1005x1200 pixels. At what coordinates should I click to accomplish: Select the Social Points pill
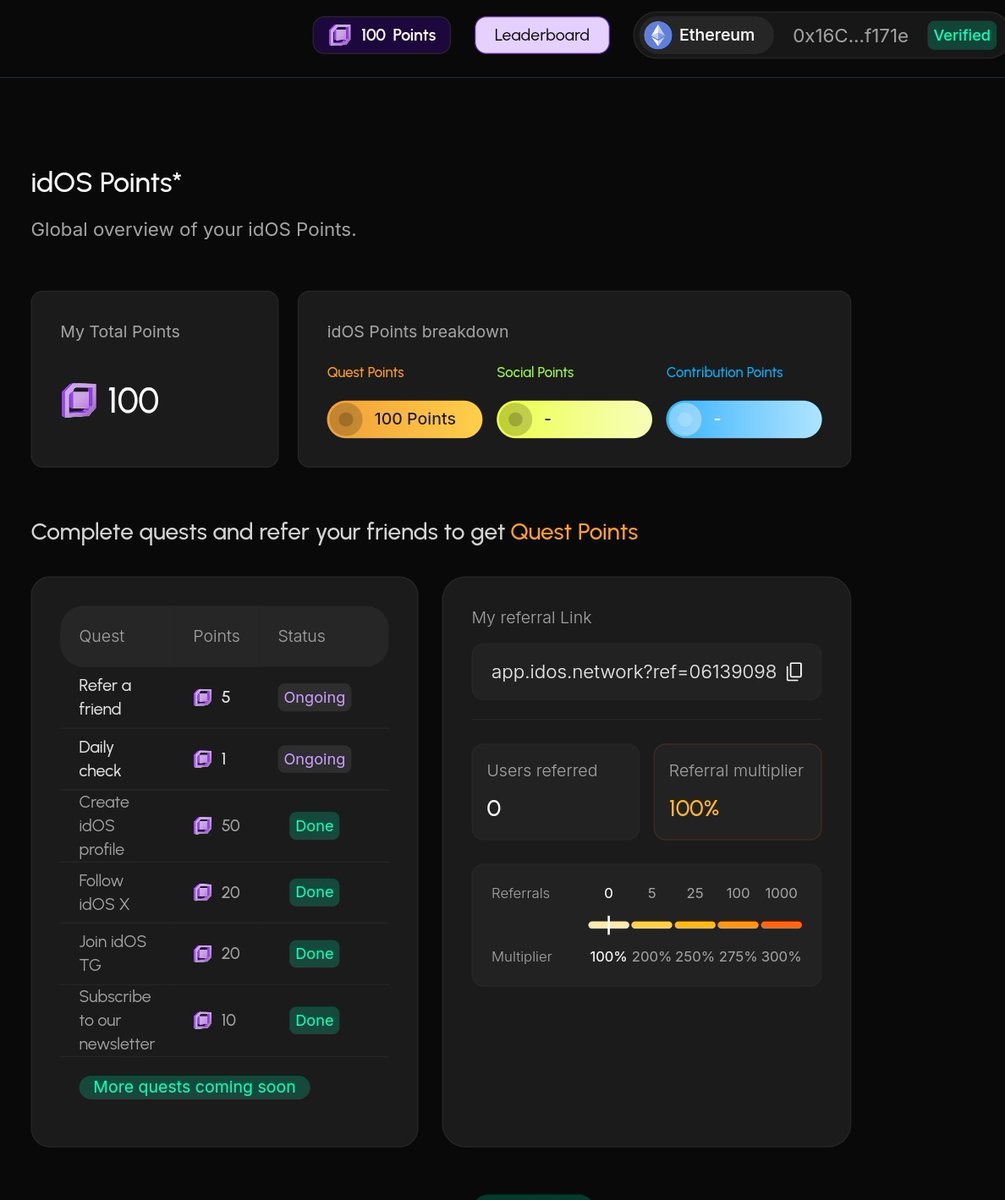click(x=574, y=419)
